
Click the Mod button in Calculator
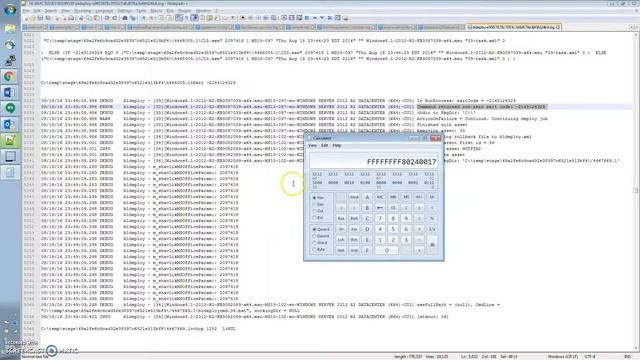click(x=354, y=197)
